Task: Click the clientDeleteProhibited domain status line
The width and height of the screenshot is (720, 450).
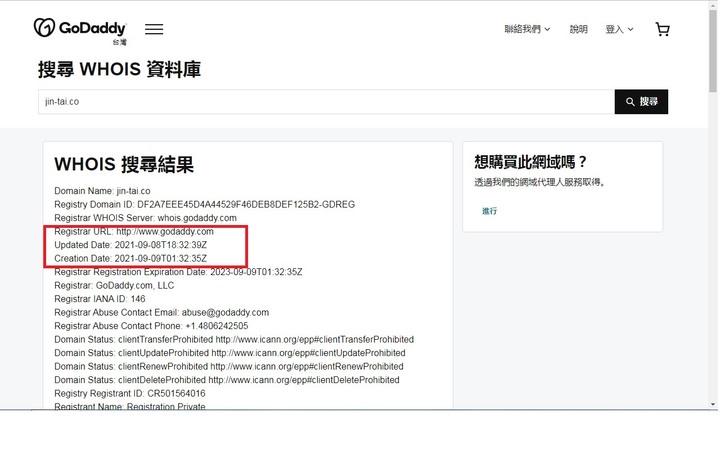Action: click(227, 380)
